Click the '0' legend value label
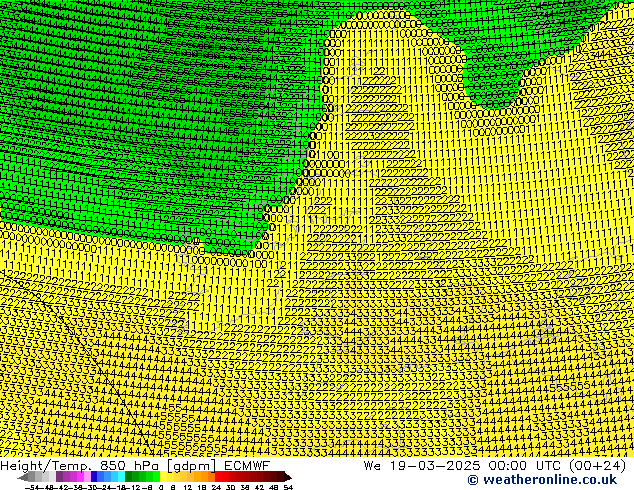The width and height of the screenshot is (634, 490). click(161, 488)
